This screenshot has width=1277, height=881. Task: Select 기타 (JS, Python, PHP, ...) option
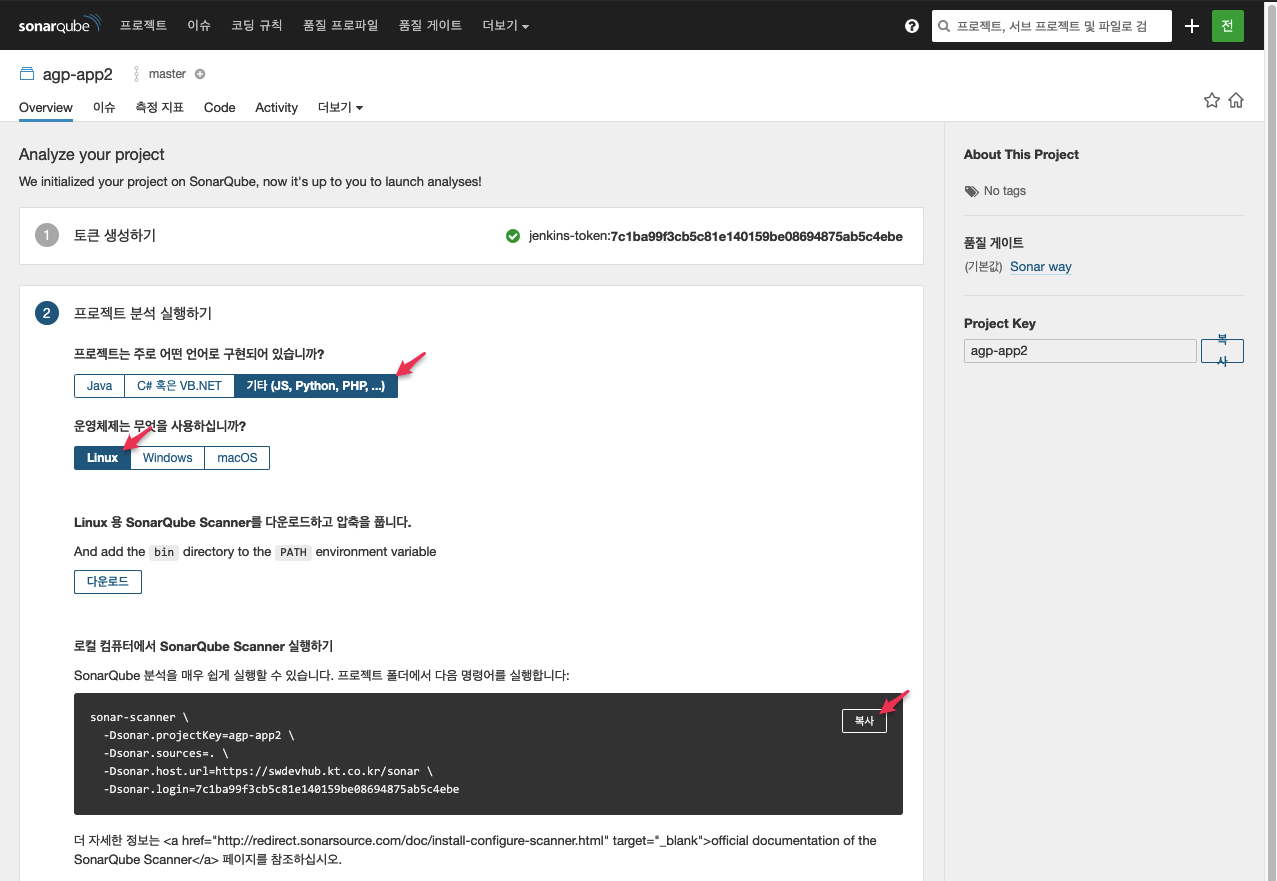(316, 386)
